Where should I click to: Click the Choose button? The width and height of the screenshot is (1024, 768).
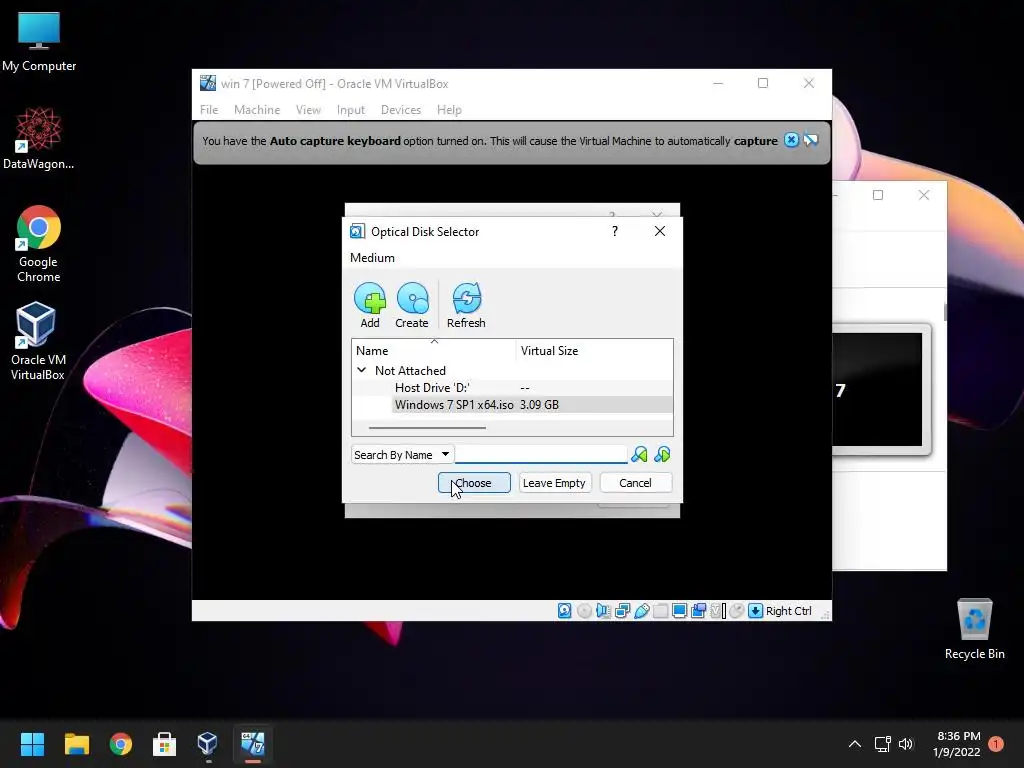pyautogui.click(x=474, y=483)
